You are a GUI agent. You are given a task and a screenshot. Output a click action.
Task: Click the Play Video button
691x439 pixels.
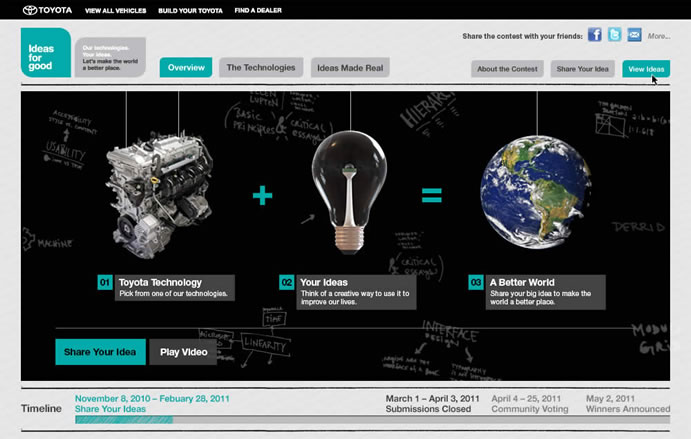183,352
